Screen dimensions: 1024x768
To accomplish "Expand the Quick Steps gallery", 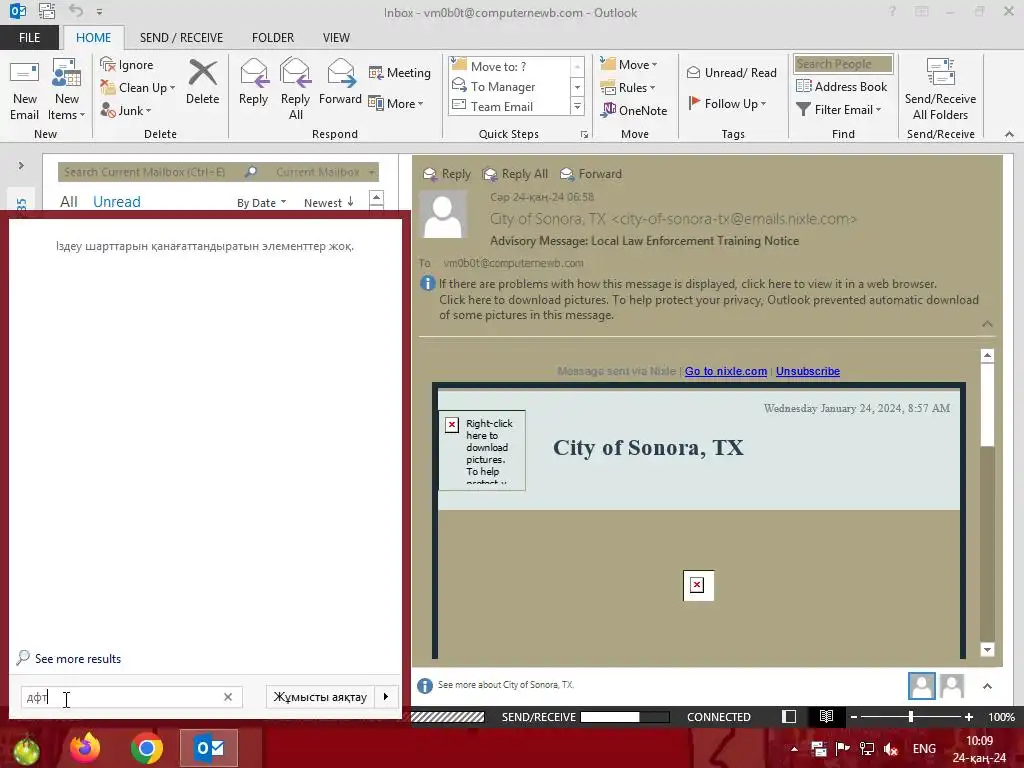I will click(x=577, y=106).
